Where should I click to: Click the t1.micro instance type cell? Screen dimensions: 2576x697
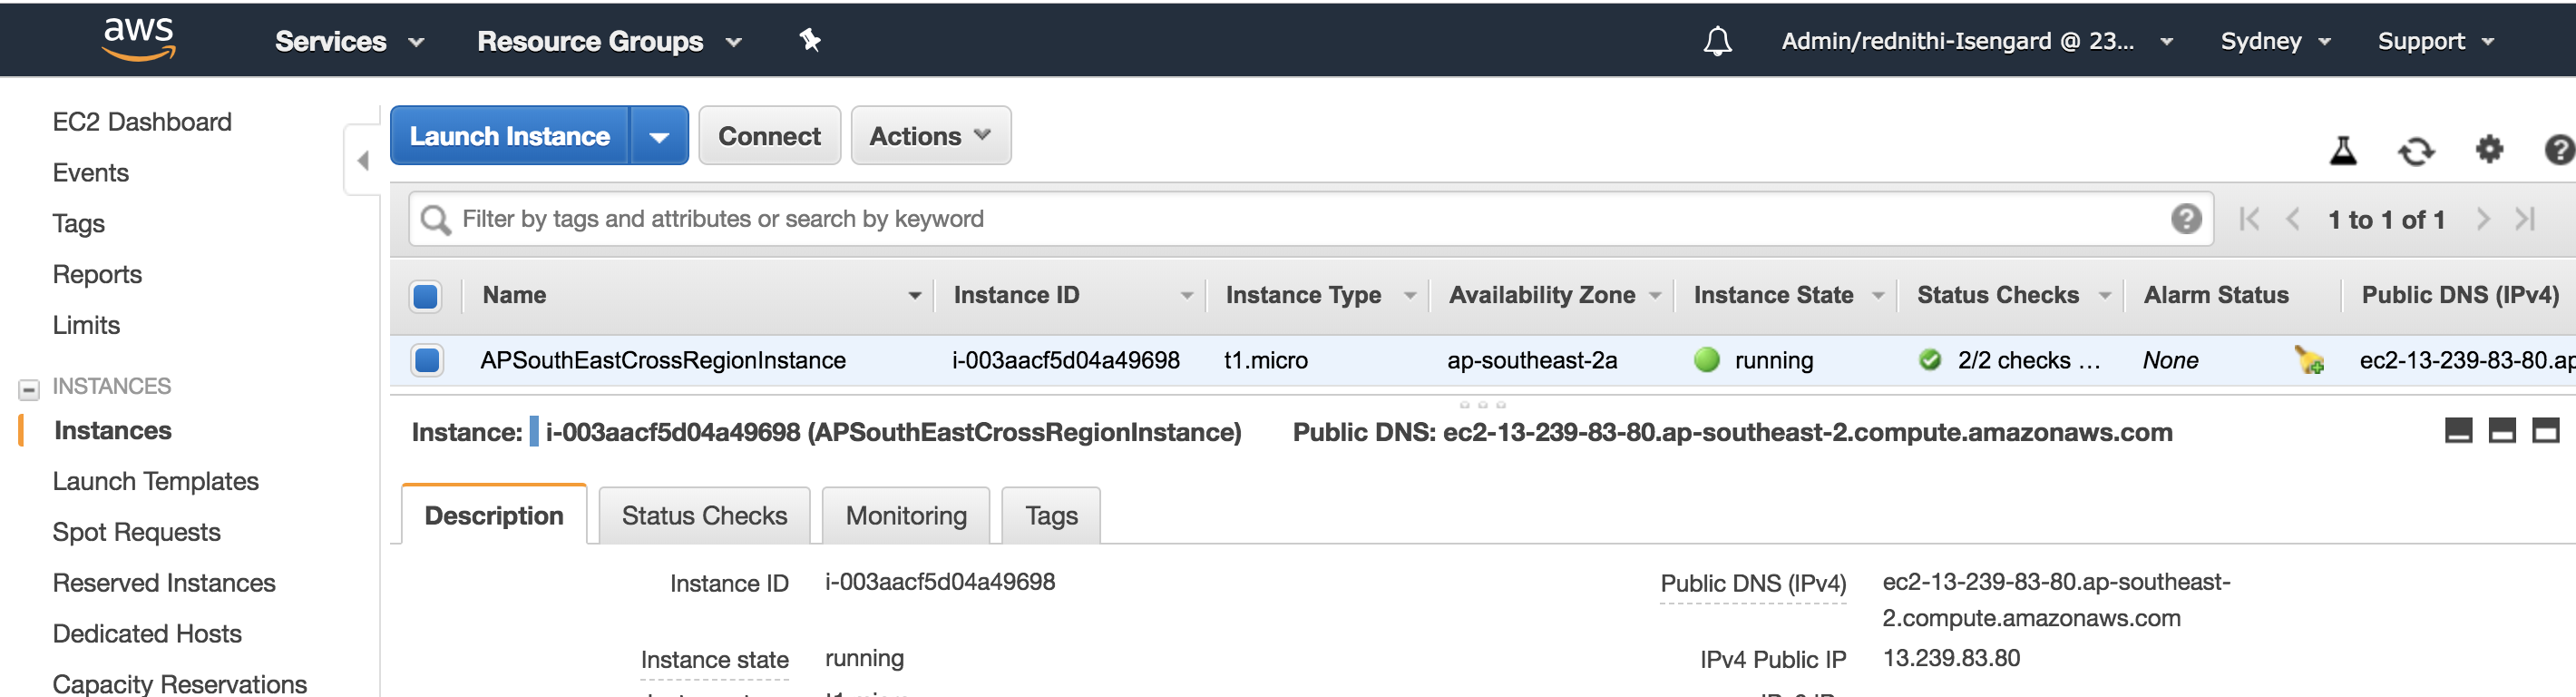pos(1265,360)
